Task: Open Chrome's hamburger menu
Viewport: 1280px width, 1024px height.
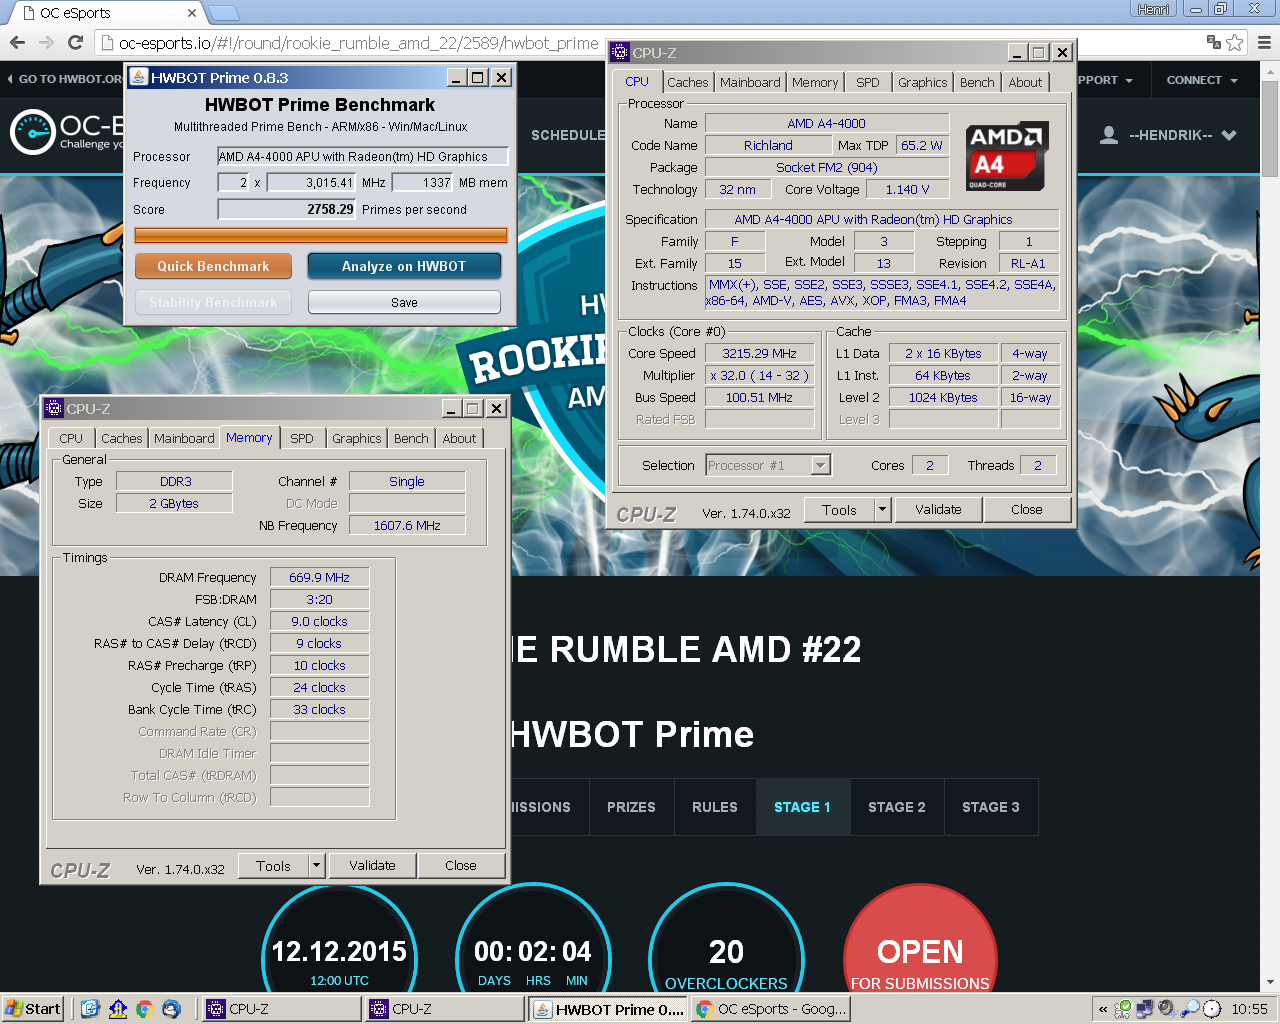Action: (x=1265, y=42)
